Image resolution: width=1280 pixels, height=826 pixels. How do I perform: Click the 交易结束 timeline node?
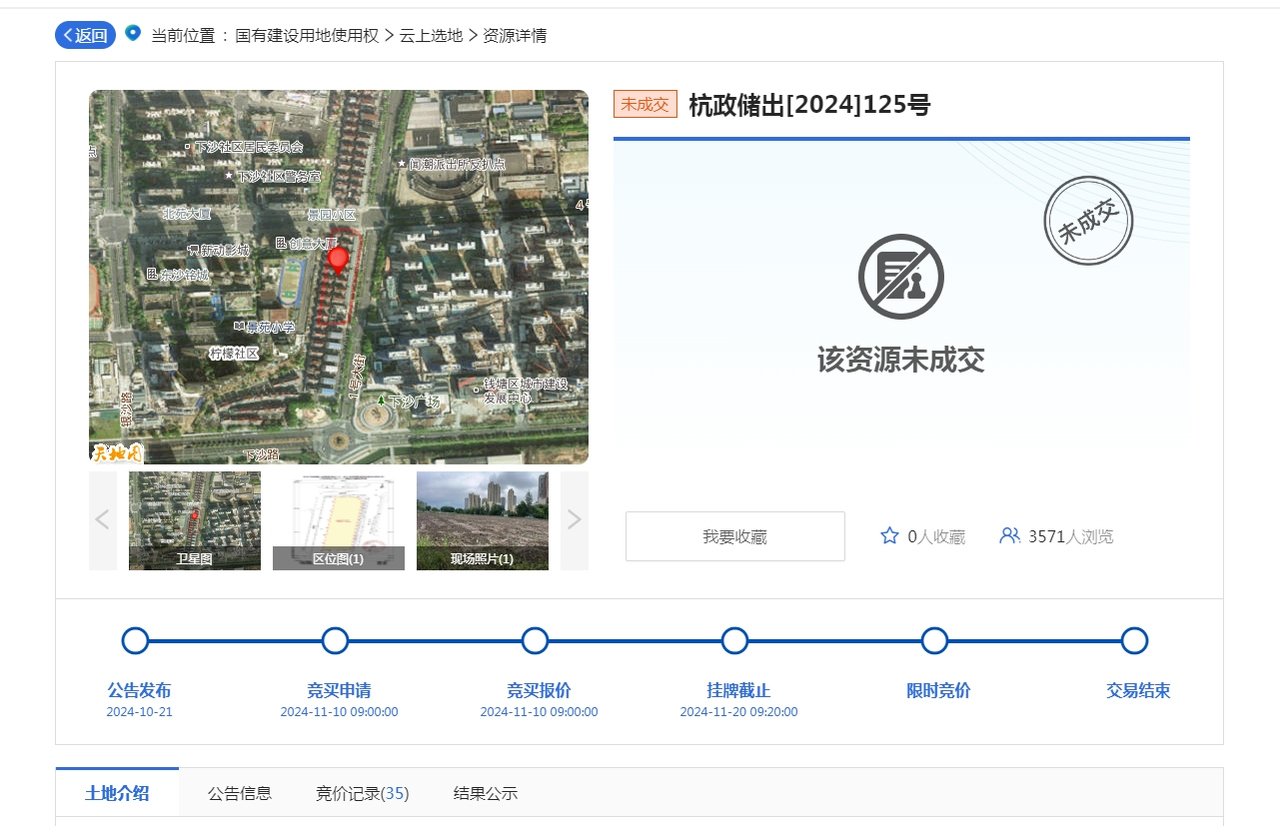pos(1134,641)
